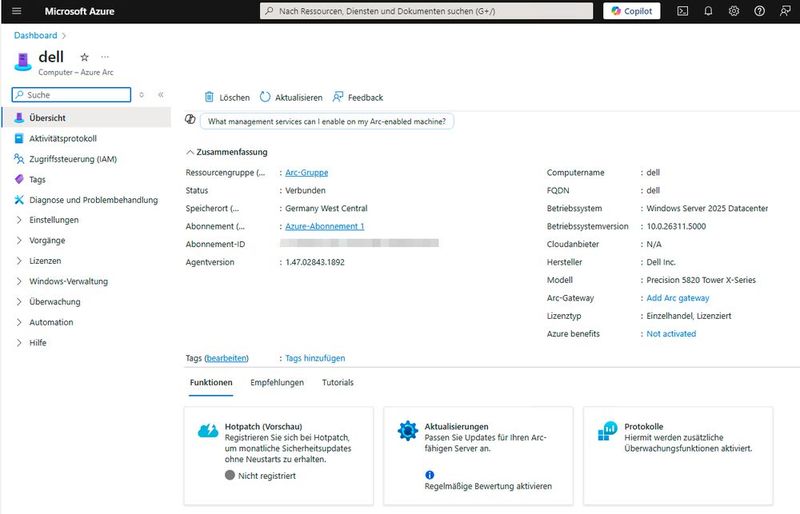800x514 pixels.
Task: Click the Microsoft Azure logo text
Action: pyautogui.click(x=80, y=11)
